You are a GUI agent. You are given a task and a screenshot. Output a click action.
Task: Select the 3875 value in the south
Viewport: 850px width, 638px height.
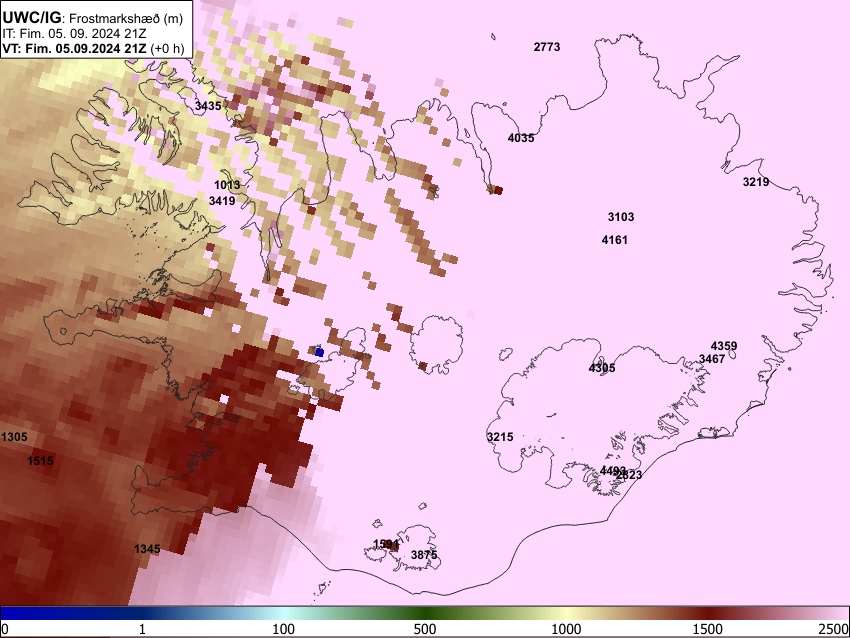click(x=424, y=555)
